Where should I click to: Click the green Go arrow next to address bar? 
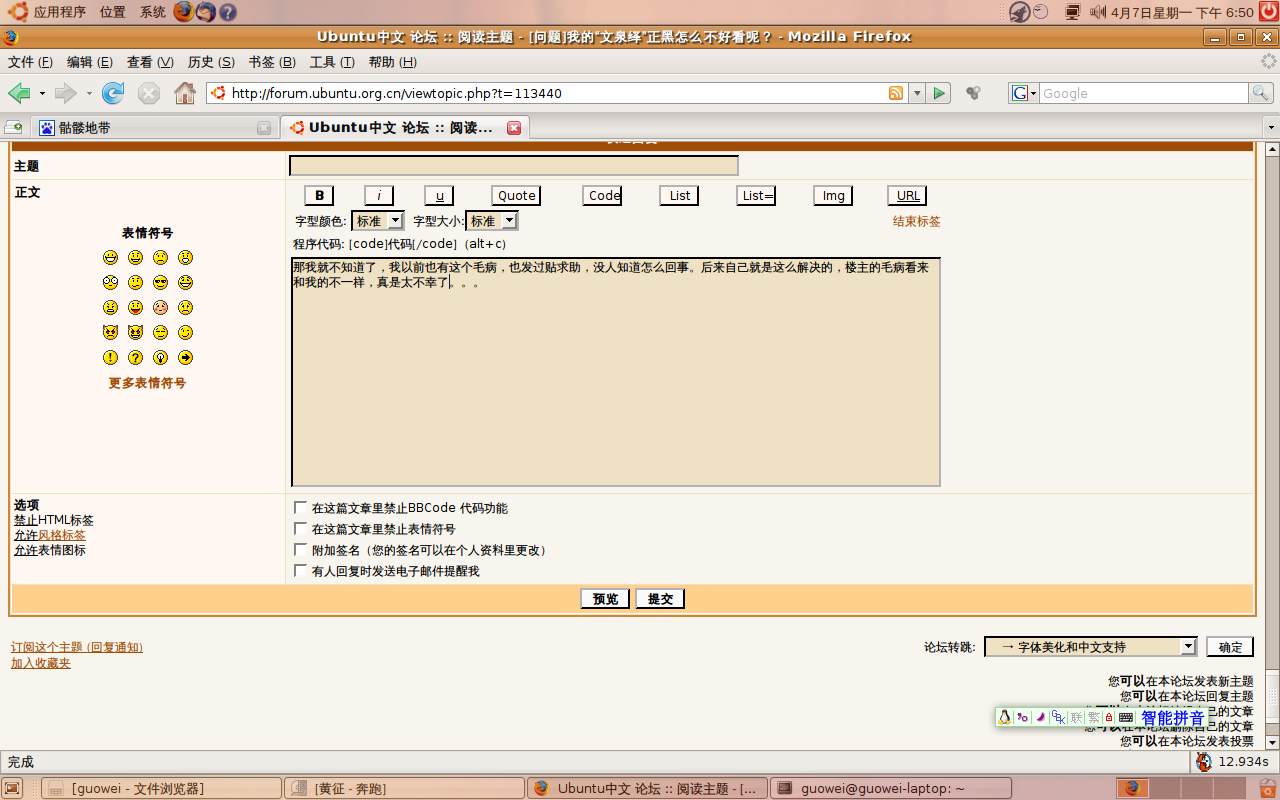click(938, 93)
